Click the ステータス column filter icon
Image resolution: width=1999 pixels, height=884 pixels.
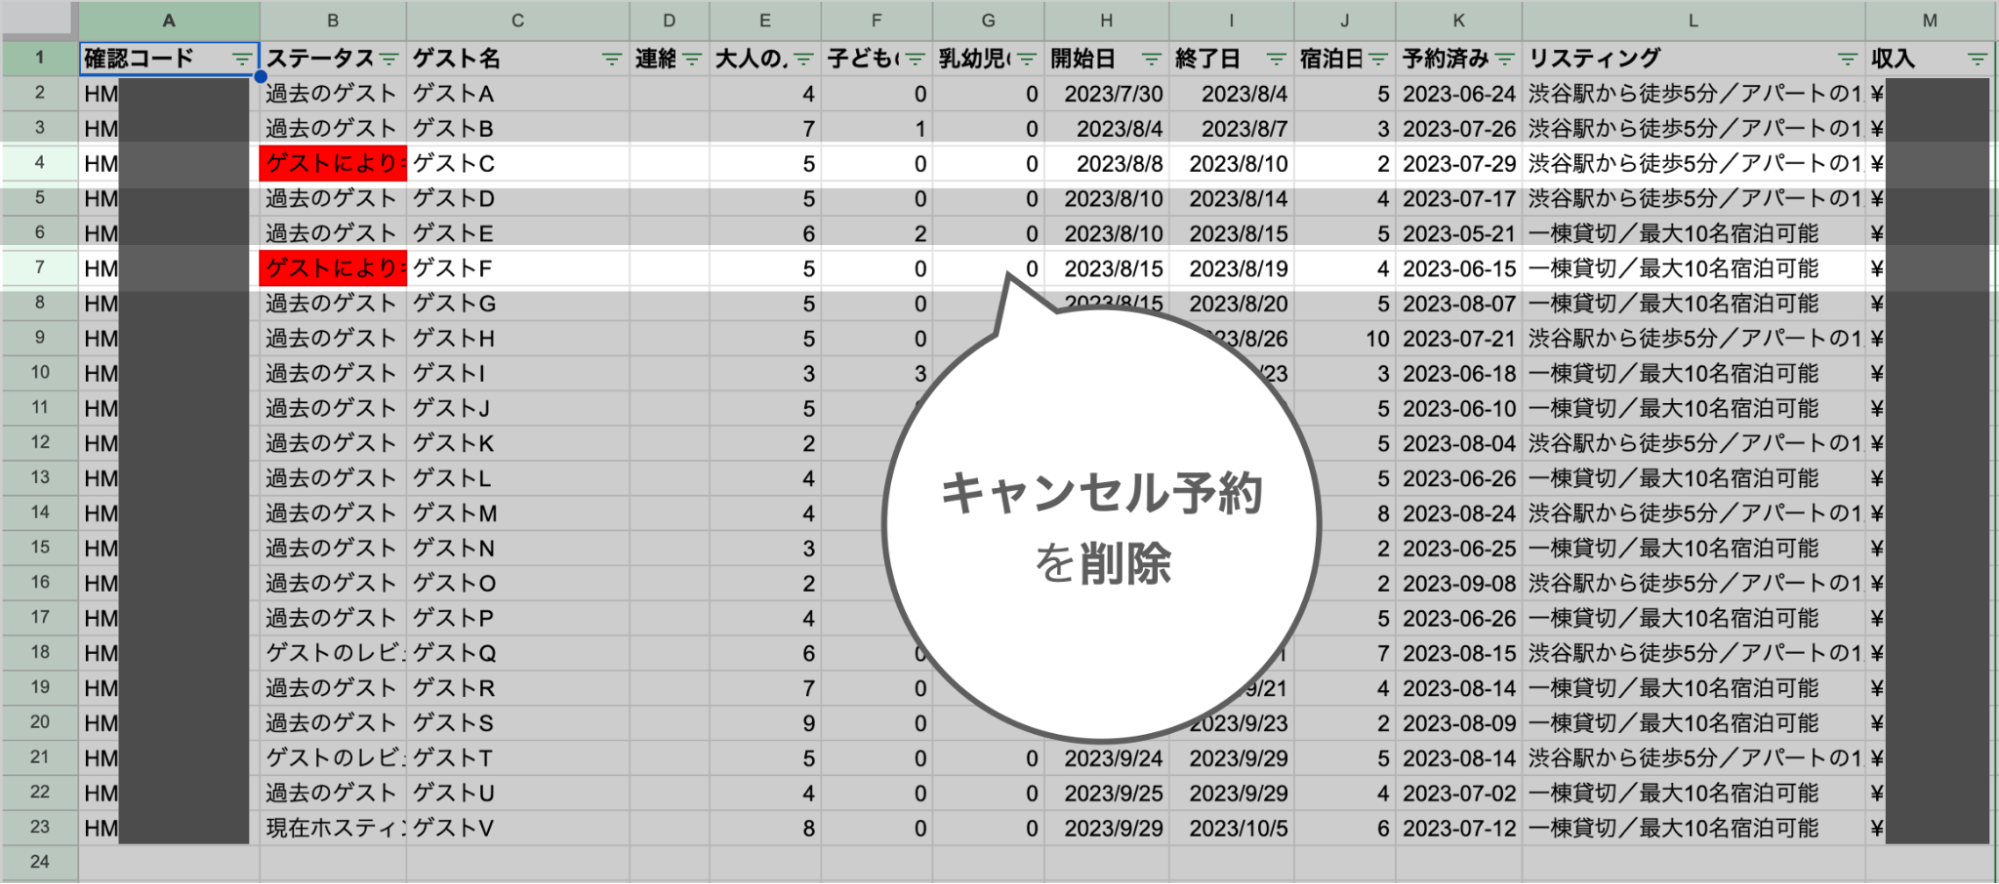click(389, 60)
